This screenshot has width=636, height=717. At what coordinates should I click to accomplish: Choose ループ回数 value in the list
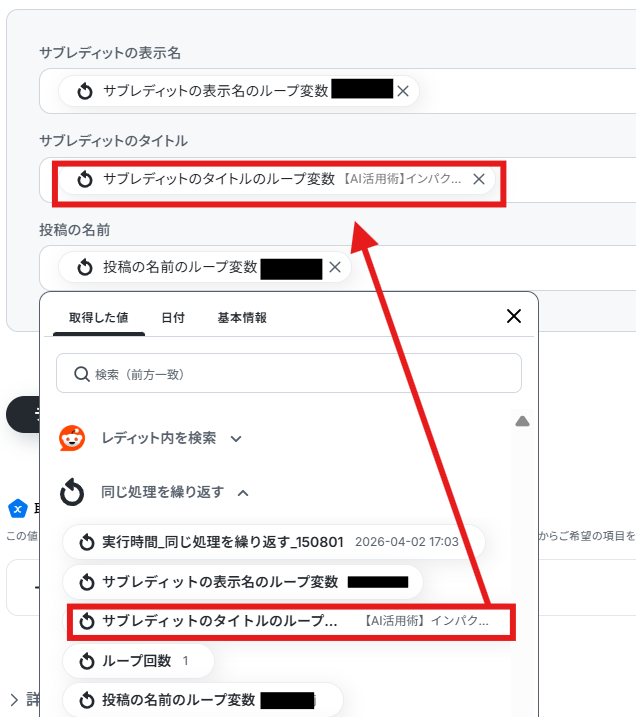pyautogui.click(x=138, y=661)
